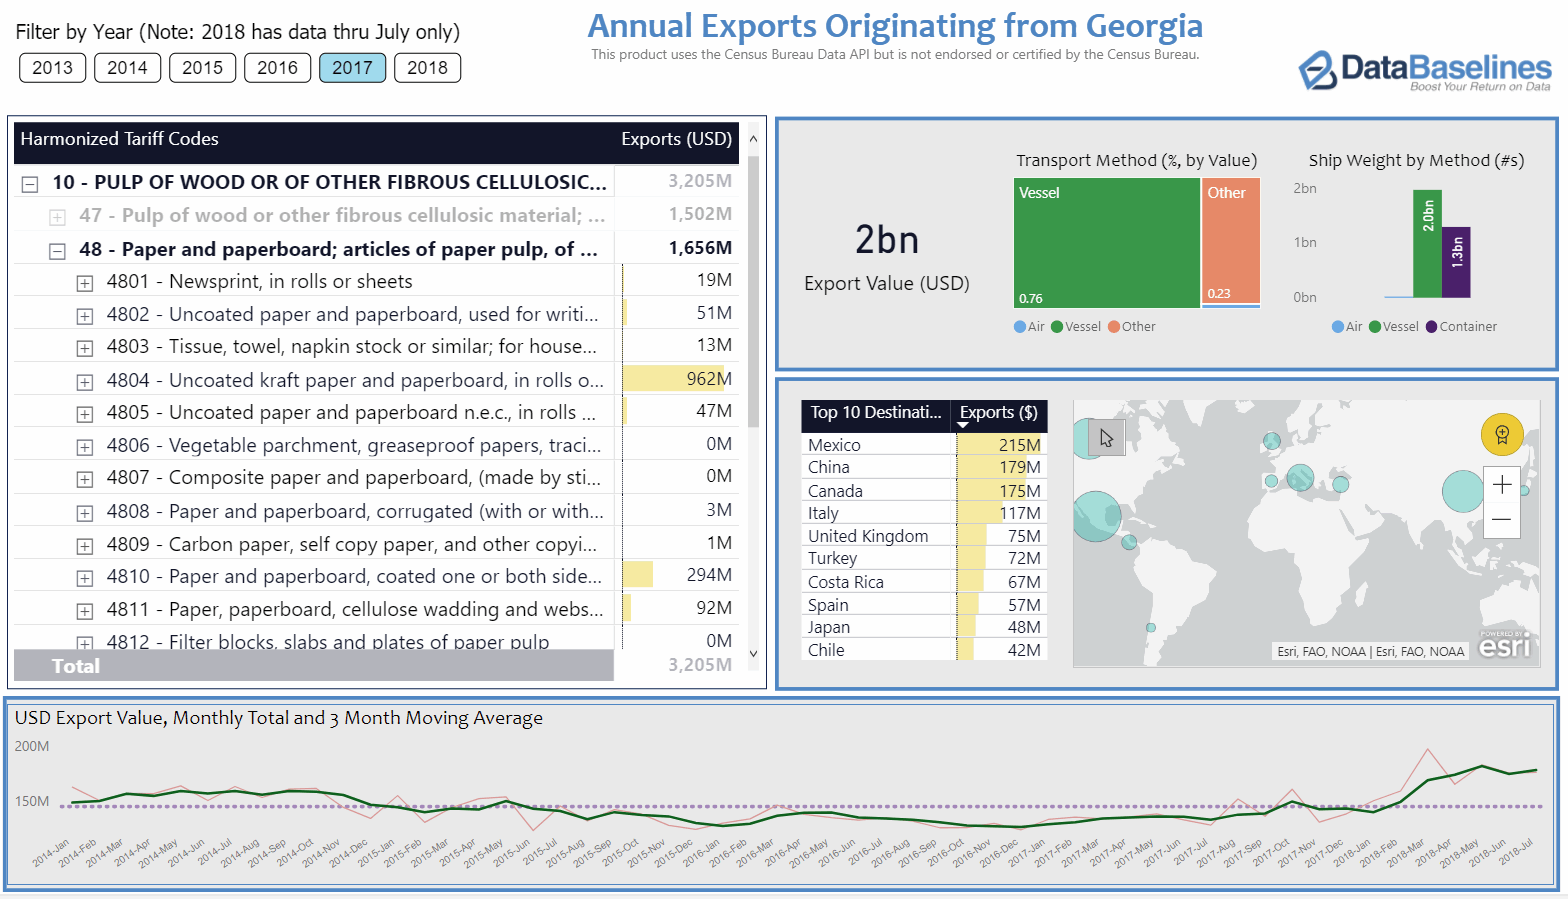Click the map lightbulb hint button
Screen dimensions: 1568x899
1501,434
